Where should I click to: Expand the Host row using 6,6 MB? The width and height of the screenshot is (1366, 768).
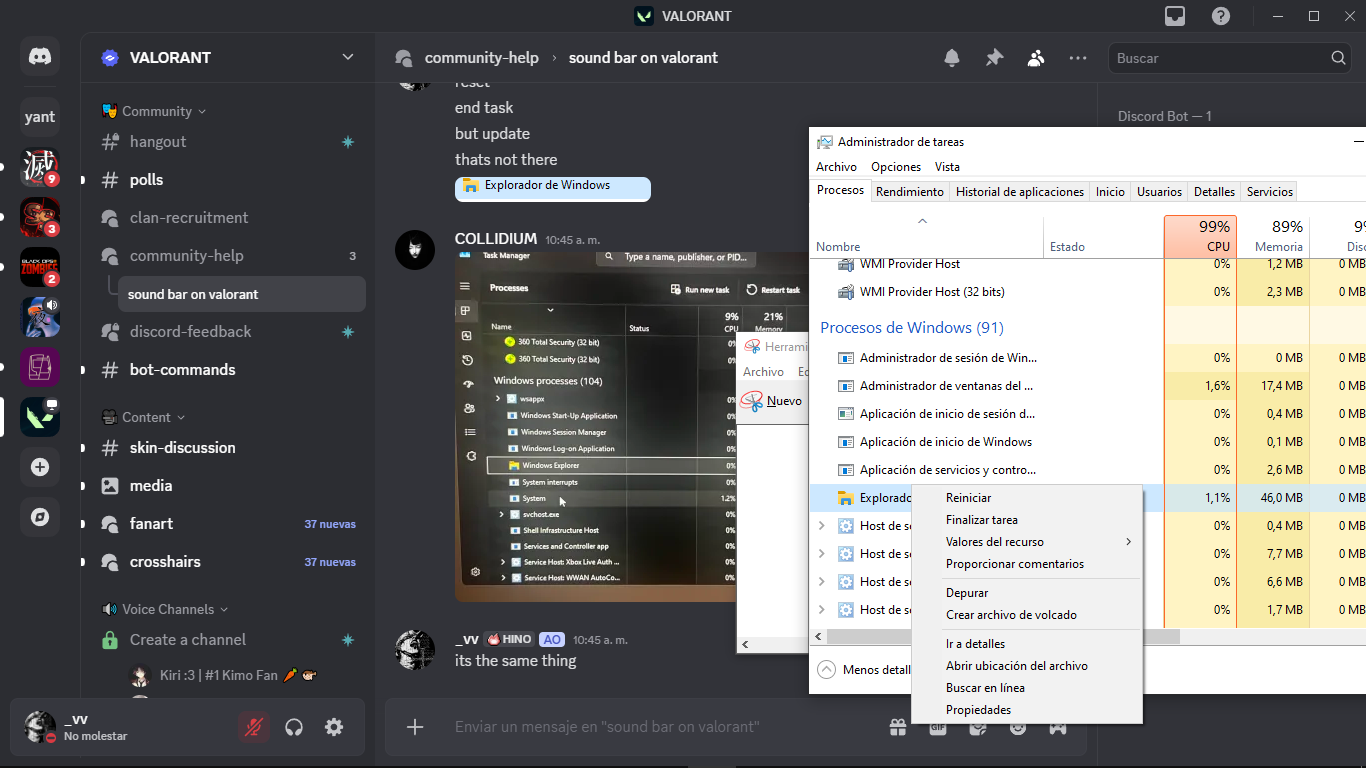tap(822, 581)
